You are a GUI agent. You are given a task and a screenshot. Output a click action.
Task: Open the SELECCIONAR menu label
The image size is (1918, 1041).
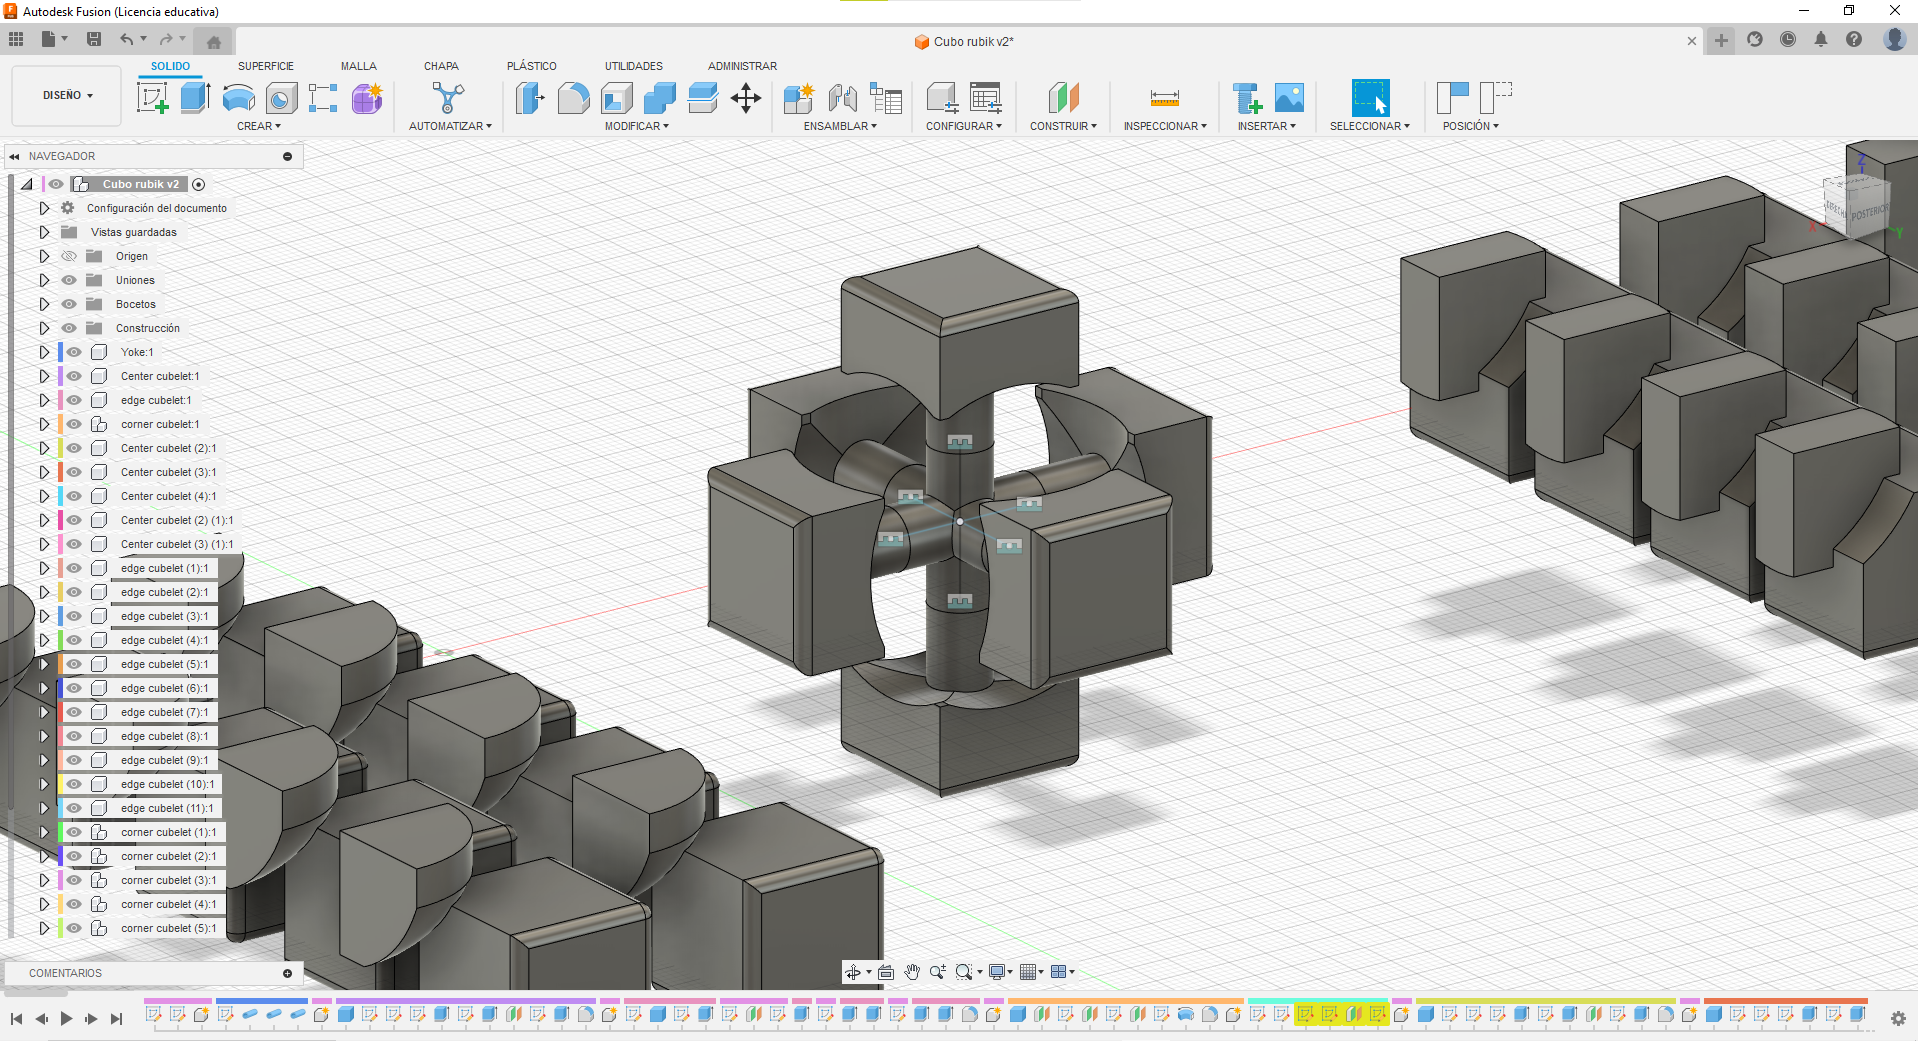point(1370,126)
